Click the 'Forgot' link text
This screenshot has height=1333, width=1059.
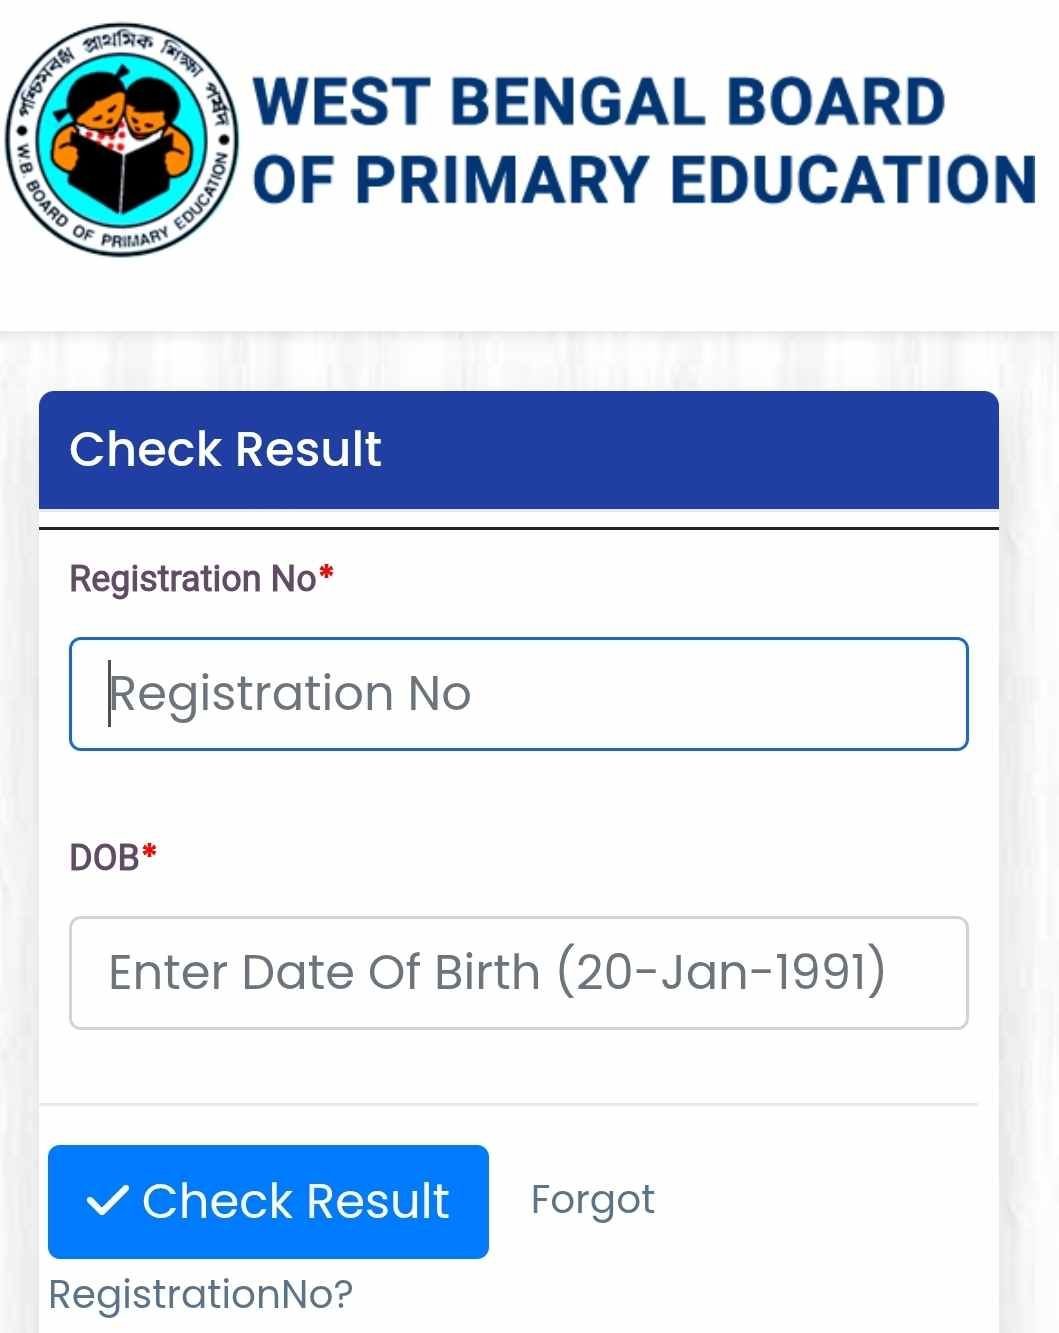[x=592, y=1200]
